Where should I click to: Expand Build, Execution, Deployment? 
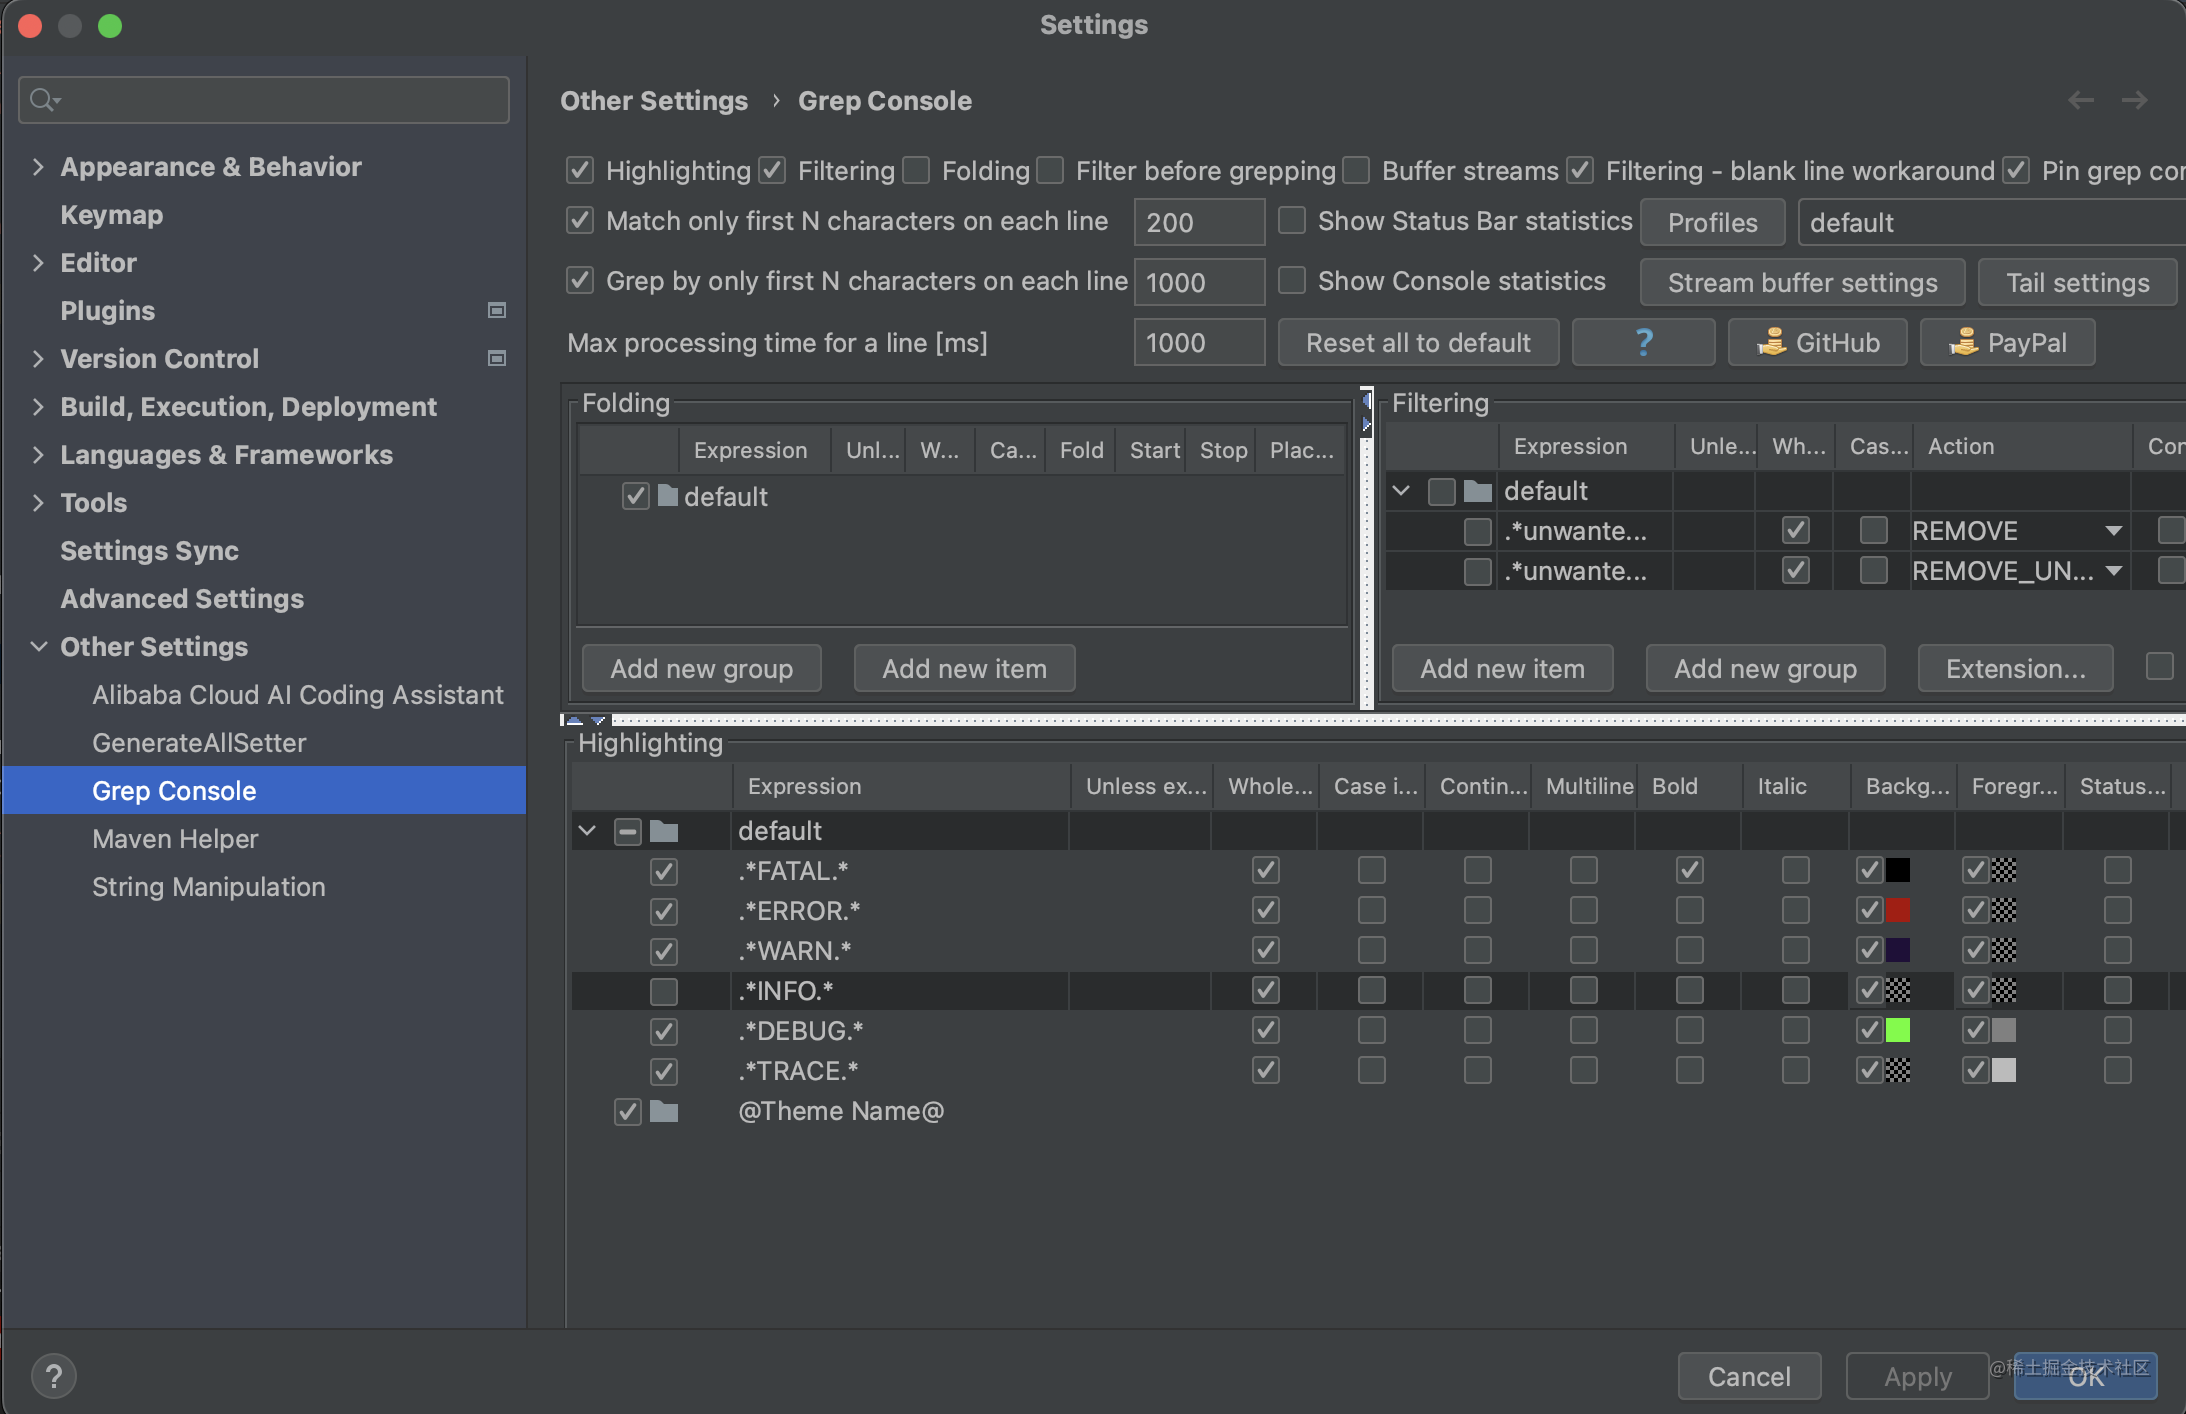(x=38, y=407)
